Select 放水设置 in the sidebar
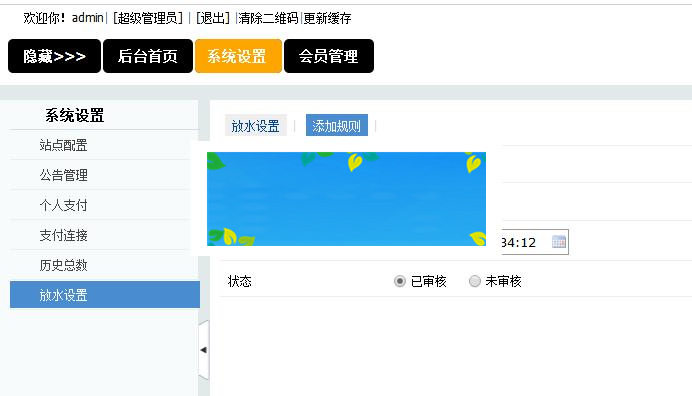Viewport: 692px width, 396px height. click(x=105, y=294)
